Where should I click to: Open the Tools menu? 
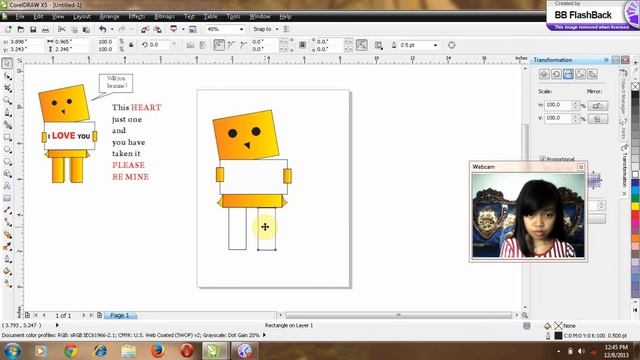(233, 16)
